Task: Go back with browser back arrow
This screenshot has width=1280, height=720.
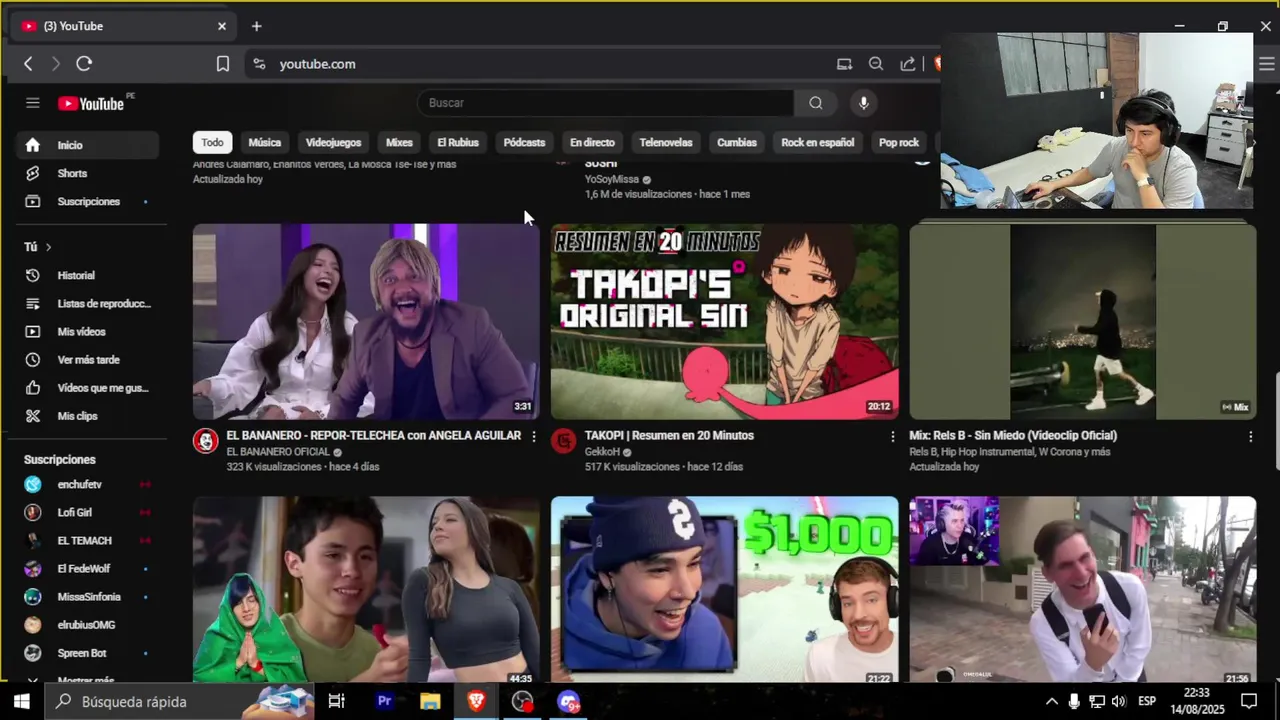Action: pyautogui.click(x=28, y=64)
